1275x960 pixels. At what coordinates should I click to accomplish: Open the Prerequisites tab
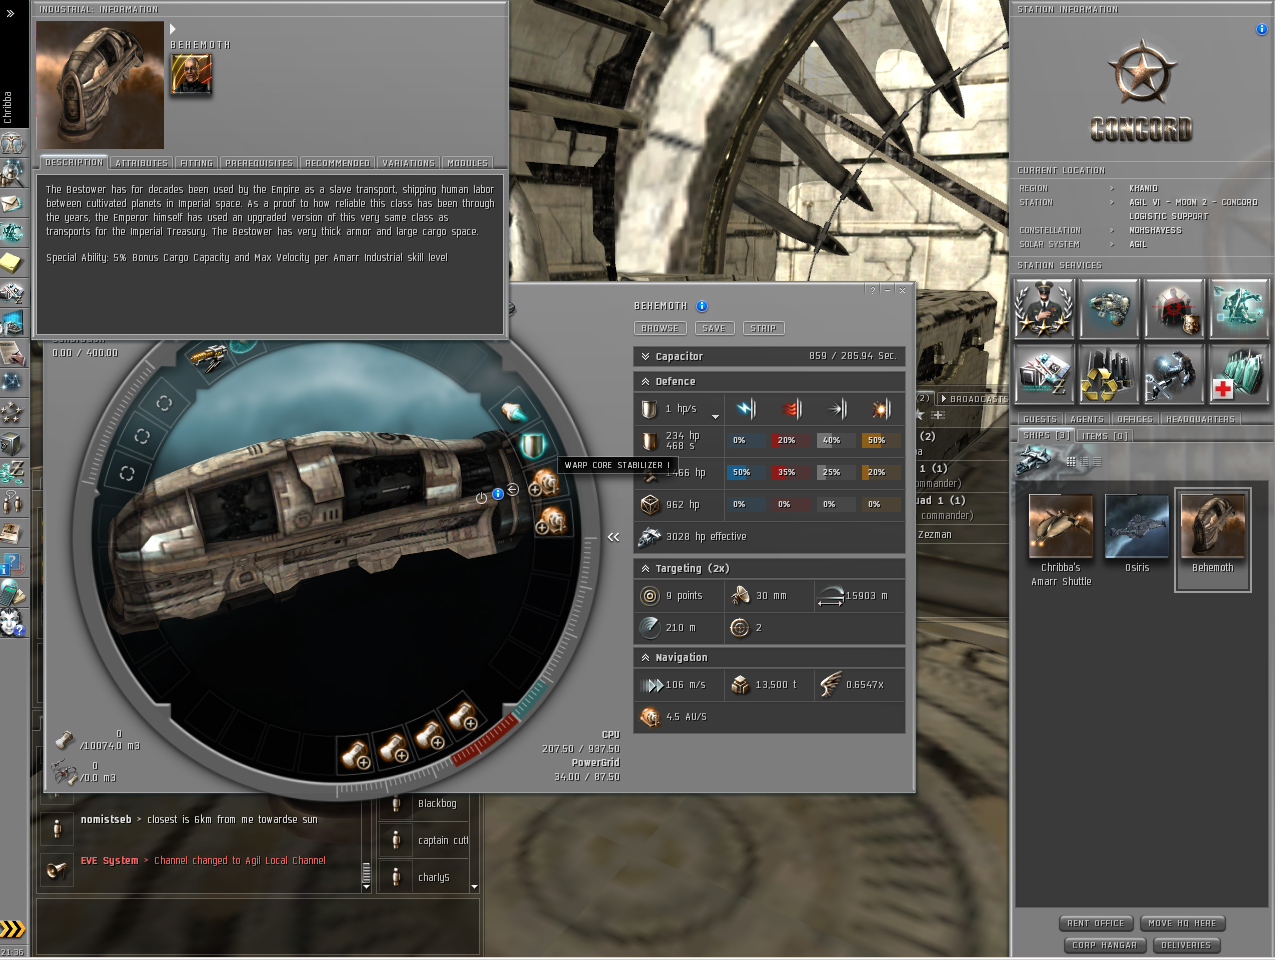click(x=259, y=162)
